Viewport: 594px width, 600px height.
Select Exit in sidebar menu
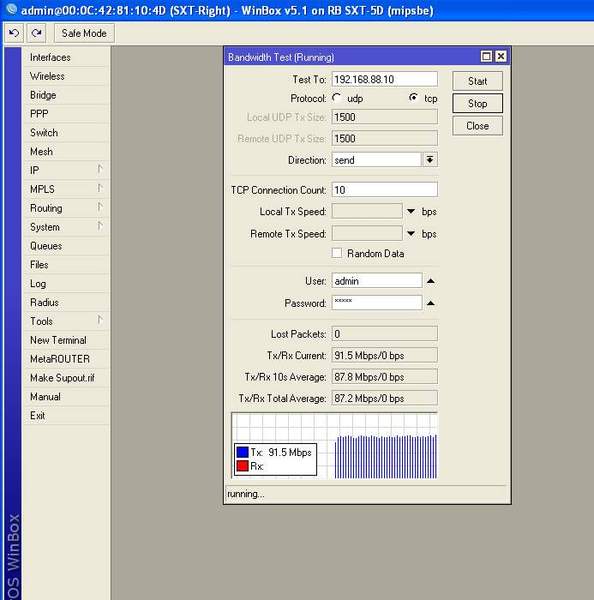click(x=67, y=415)
